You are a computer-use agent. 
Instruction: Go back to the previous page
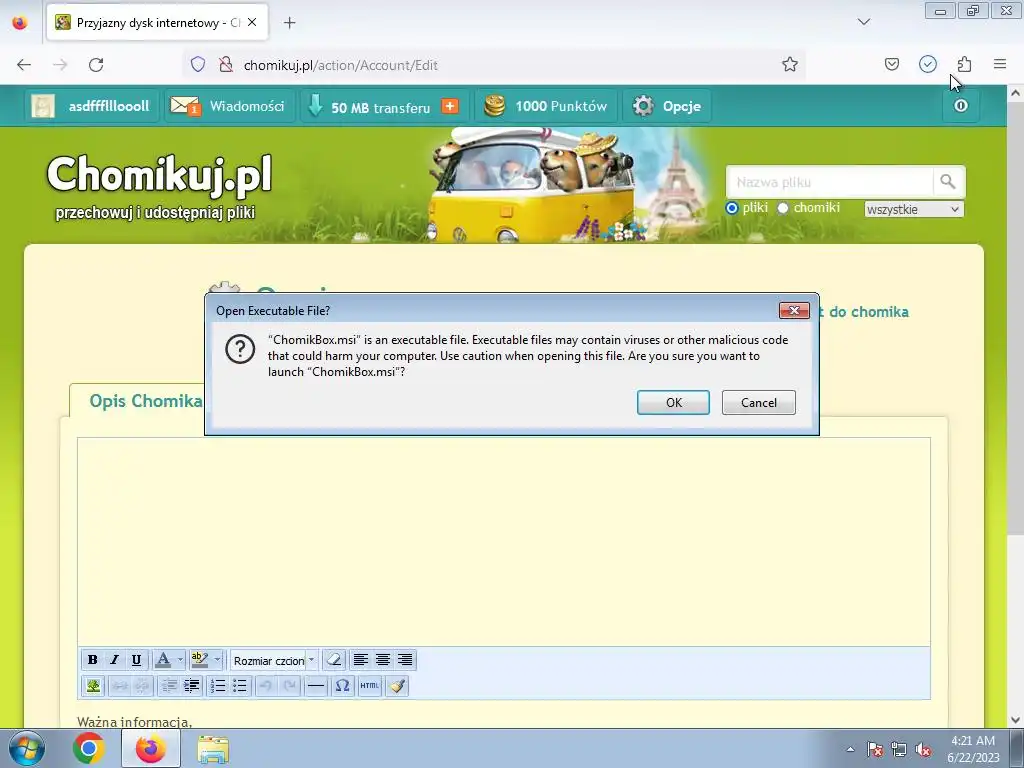(24, 65)
